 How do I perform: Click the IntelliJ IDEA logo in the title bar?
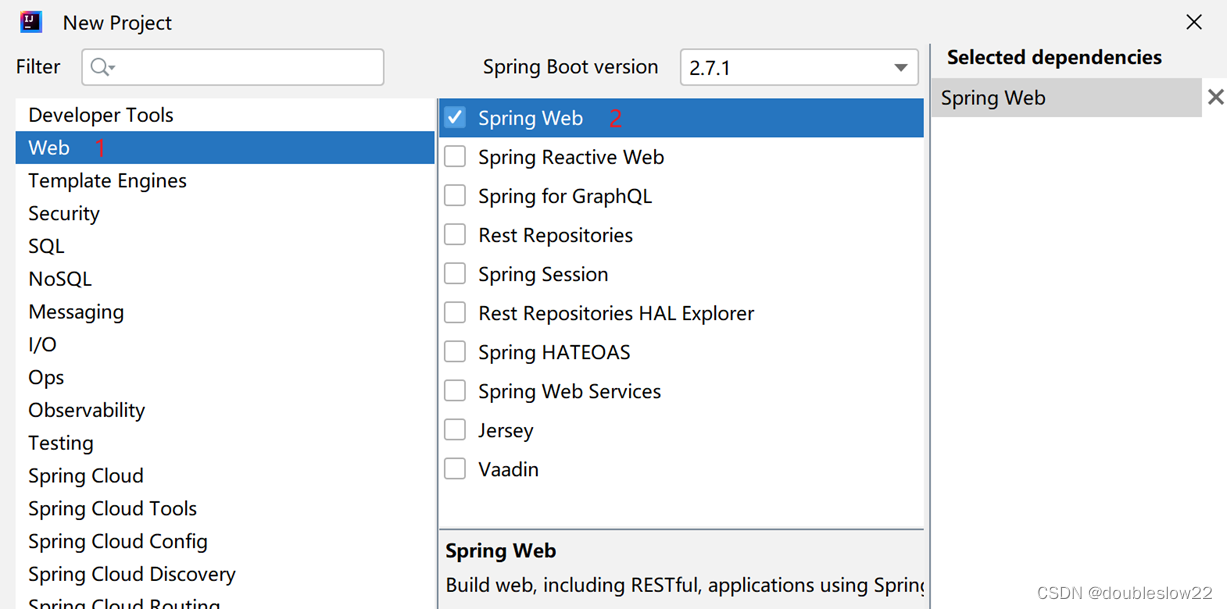pos(30,21)
